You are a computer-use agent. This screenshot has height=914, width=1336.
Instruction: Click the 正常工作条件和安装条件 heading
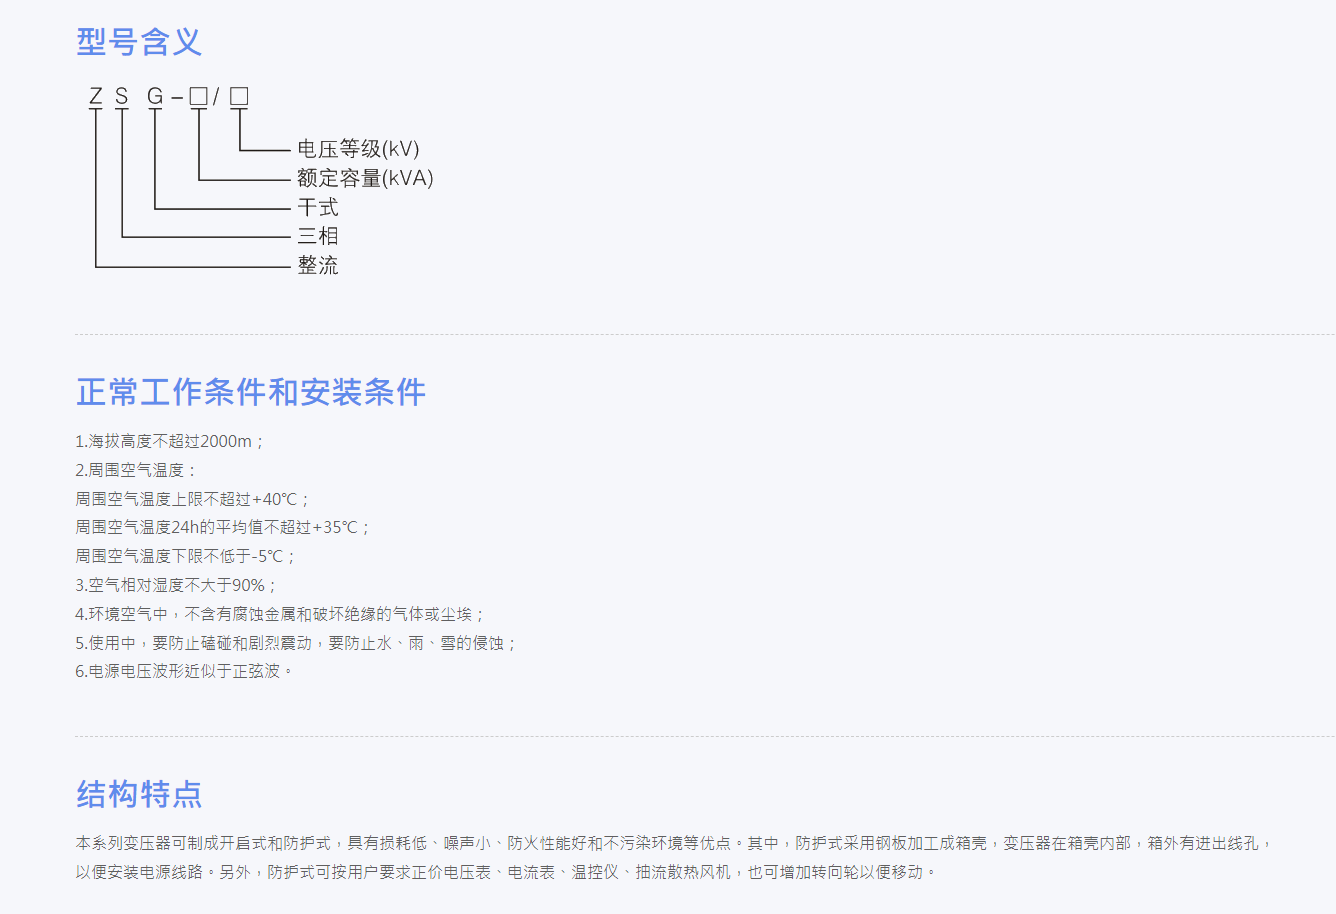click(251, 392)
